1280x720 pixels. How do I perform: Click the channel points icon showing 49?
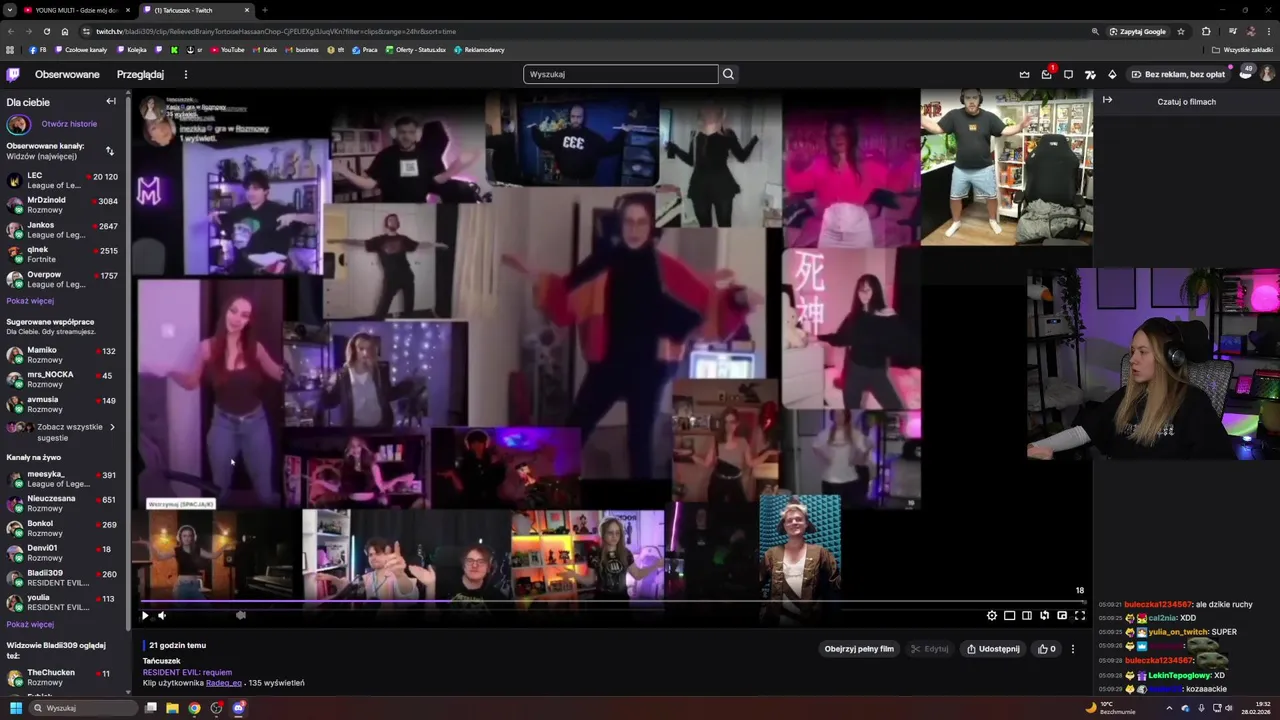click(x=1245, y=73)
